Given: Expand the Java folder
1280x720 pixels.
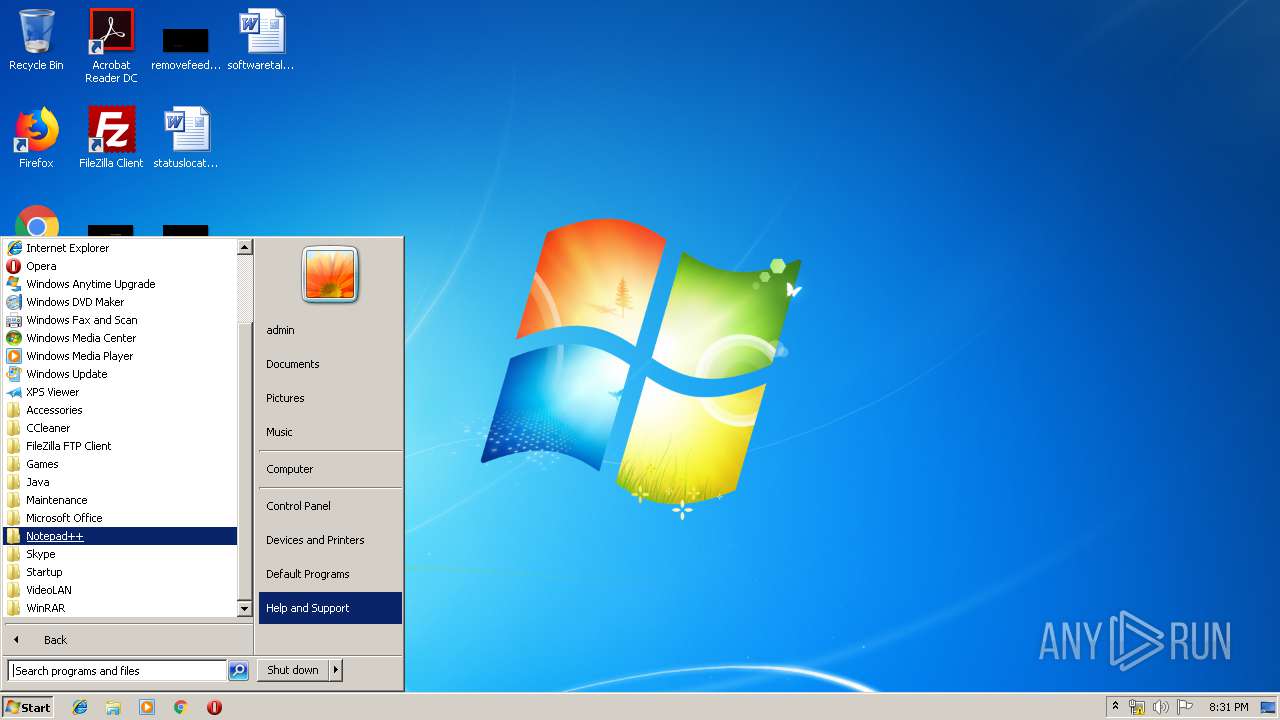Looking at the screenshot, I should coord(120,482).
